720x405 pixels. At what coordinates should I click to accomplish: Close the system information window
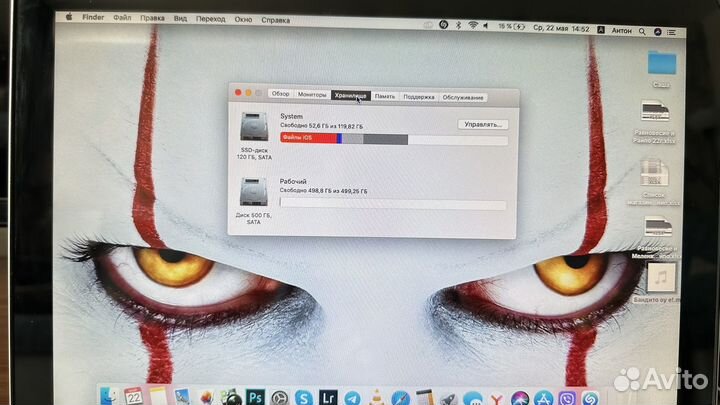coord(238,92)
